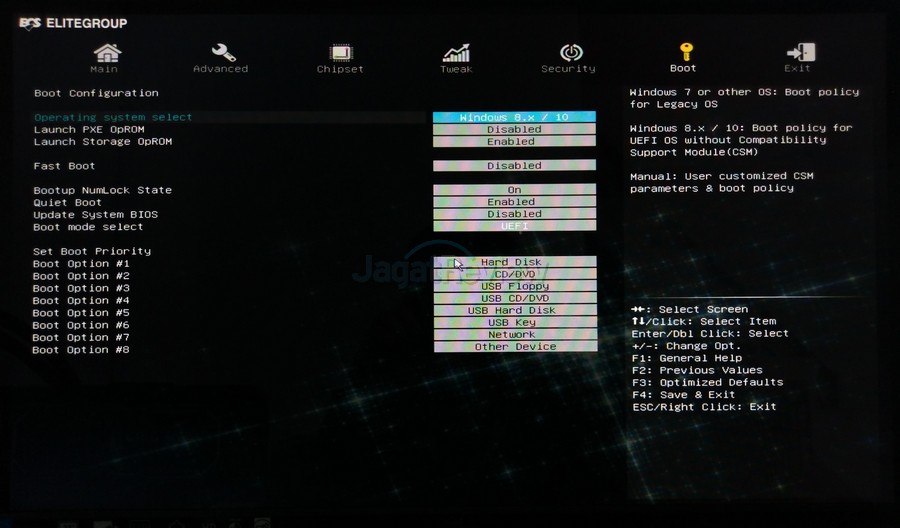The height and width of the screenshot is (528, 900).
Task: Change Boot mode select UEFI value
Action: pos(514,226)
